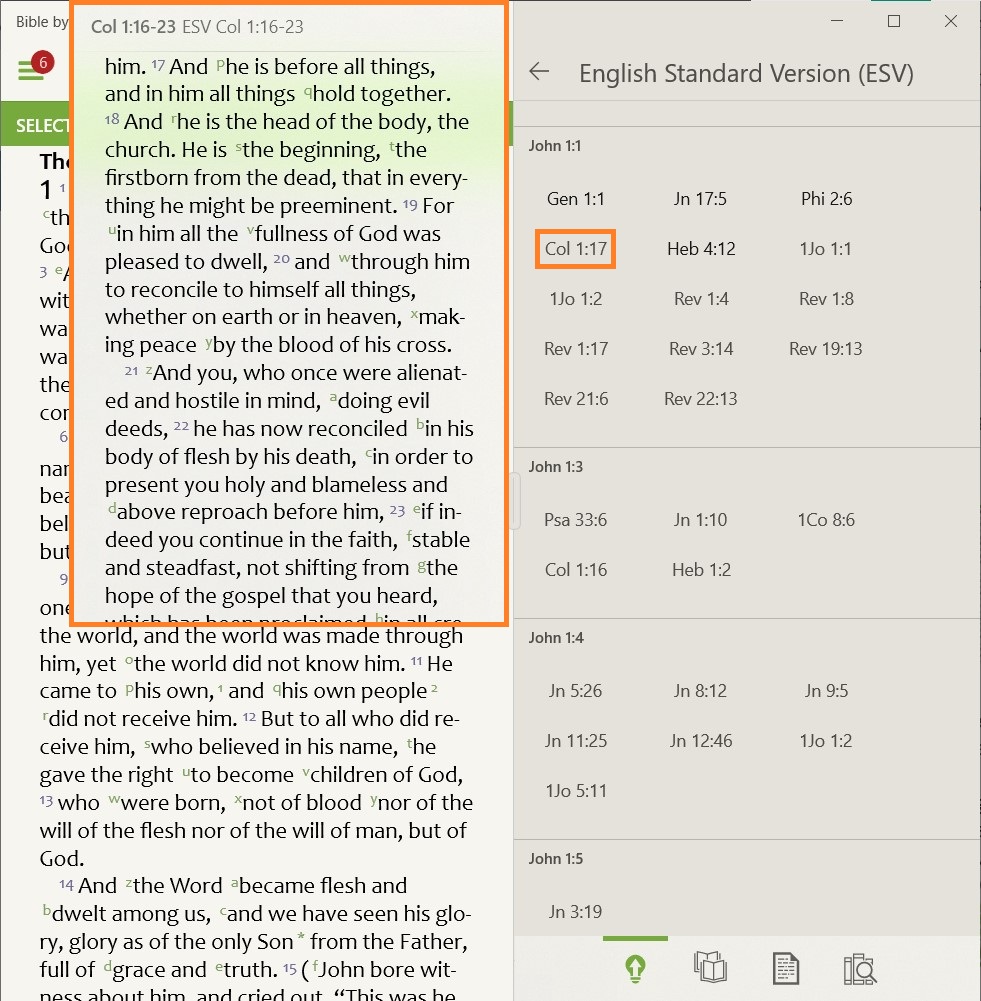Go back using the arrow beside ESV title
Screen dimensions: 981x1001
[x=539, y=72]
